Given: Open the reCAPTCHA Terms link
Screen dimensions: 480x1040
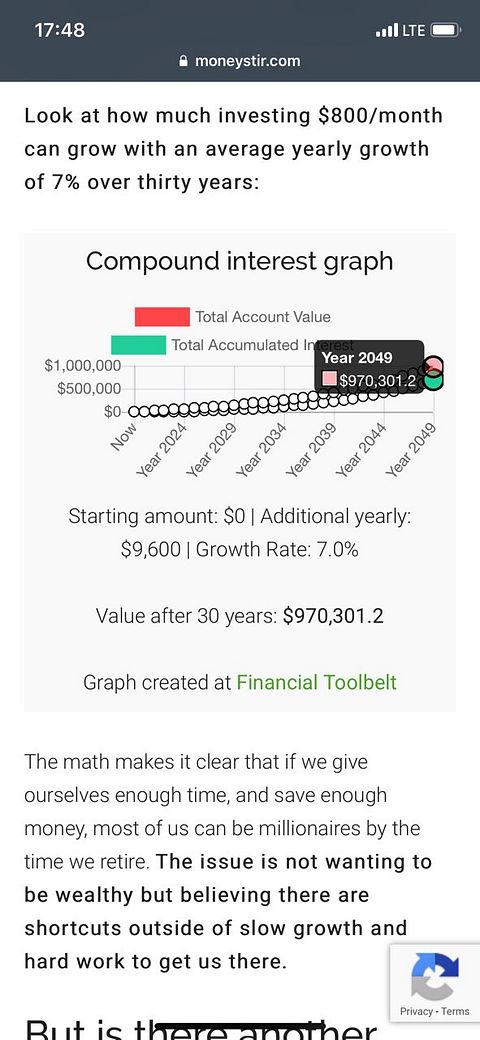Looking at the screenshot, I should pyautogui.click(x=455, y=1011).
